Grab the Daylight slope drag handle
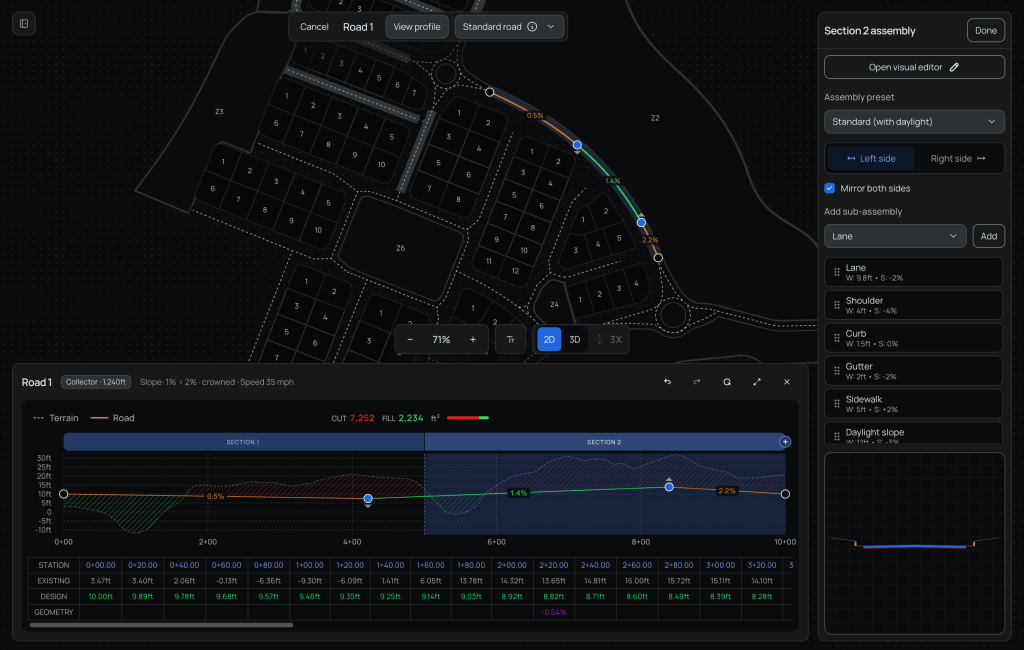This screenshot has width=1024, height=650. (x=837, y=436)
